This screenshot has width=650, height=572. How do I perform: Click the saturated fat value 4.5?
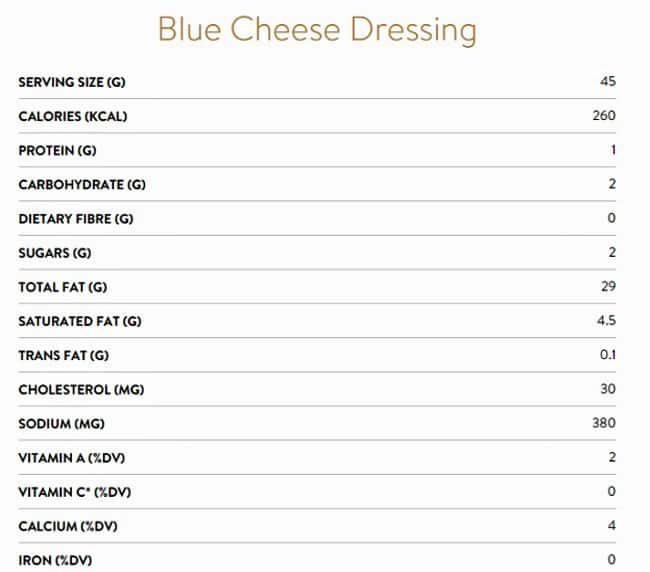click(606, 321)
